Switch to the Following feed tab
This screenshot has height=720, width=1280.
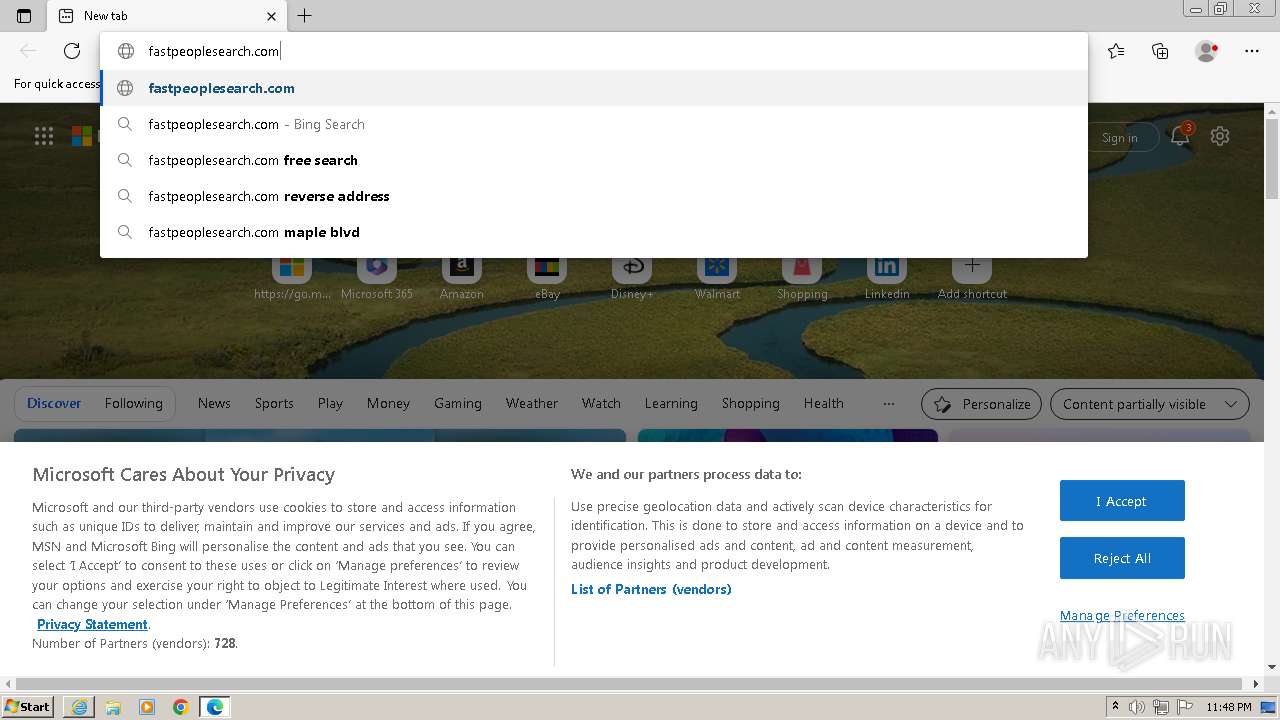click(x=133, y=403)
